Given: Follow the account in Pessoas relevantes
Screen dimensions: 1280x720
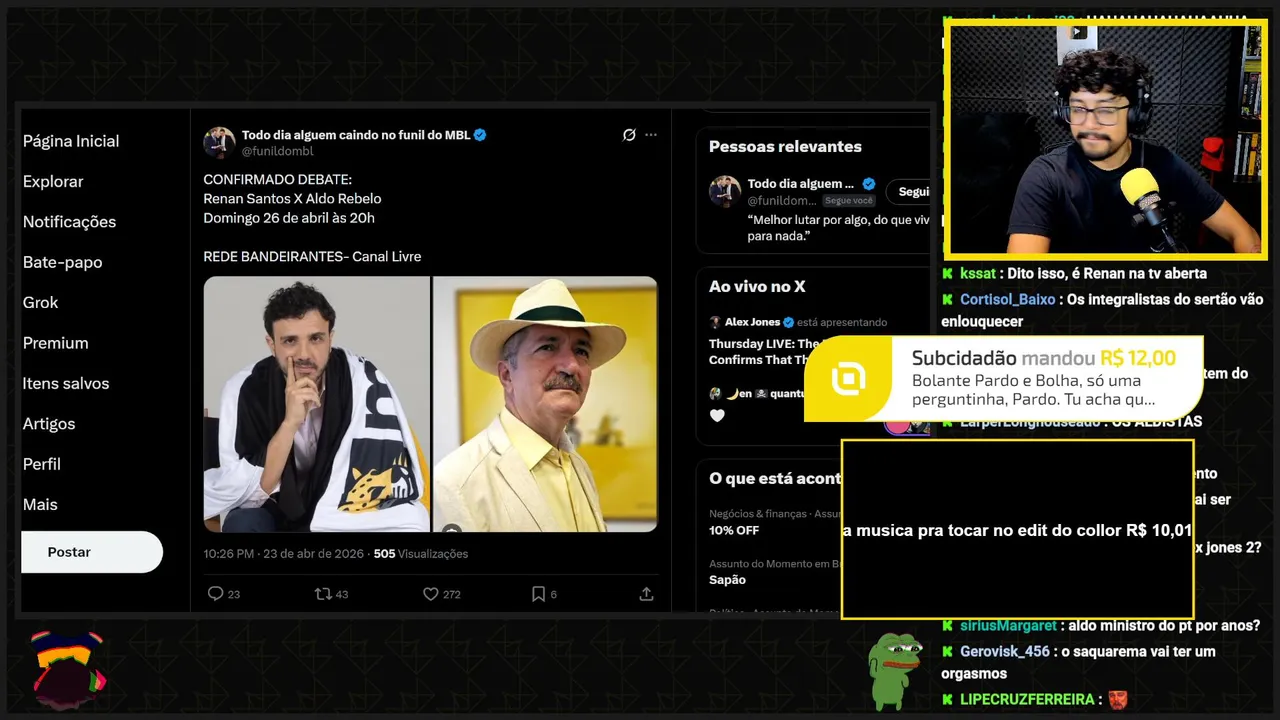Looking at the screenshot, I should point(910,192).
